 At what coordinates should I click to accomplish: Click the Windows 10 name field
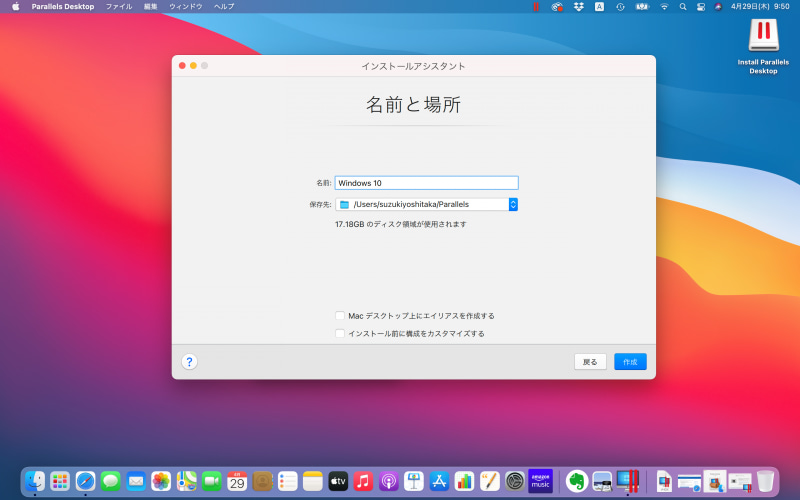coord(427,183)
